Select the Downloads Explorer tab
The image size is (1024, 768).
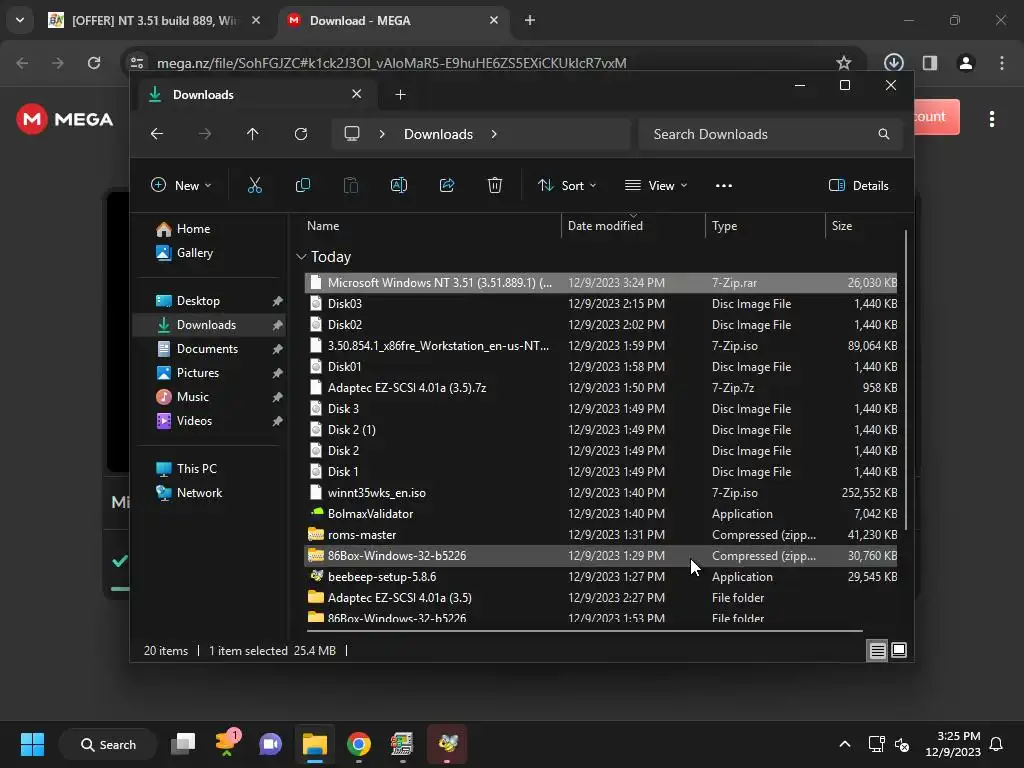[255, 95]
